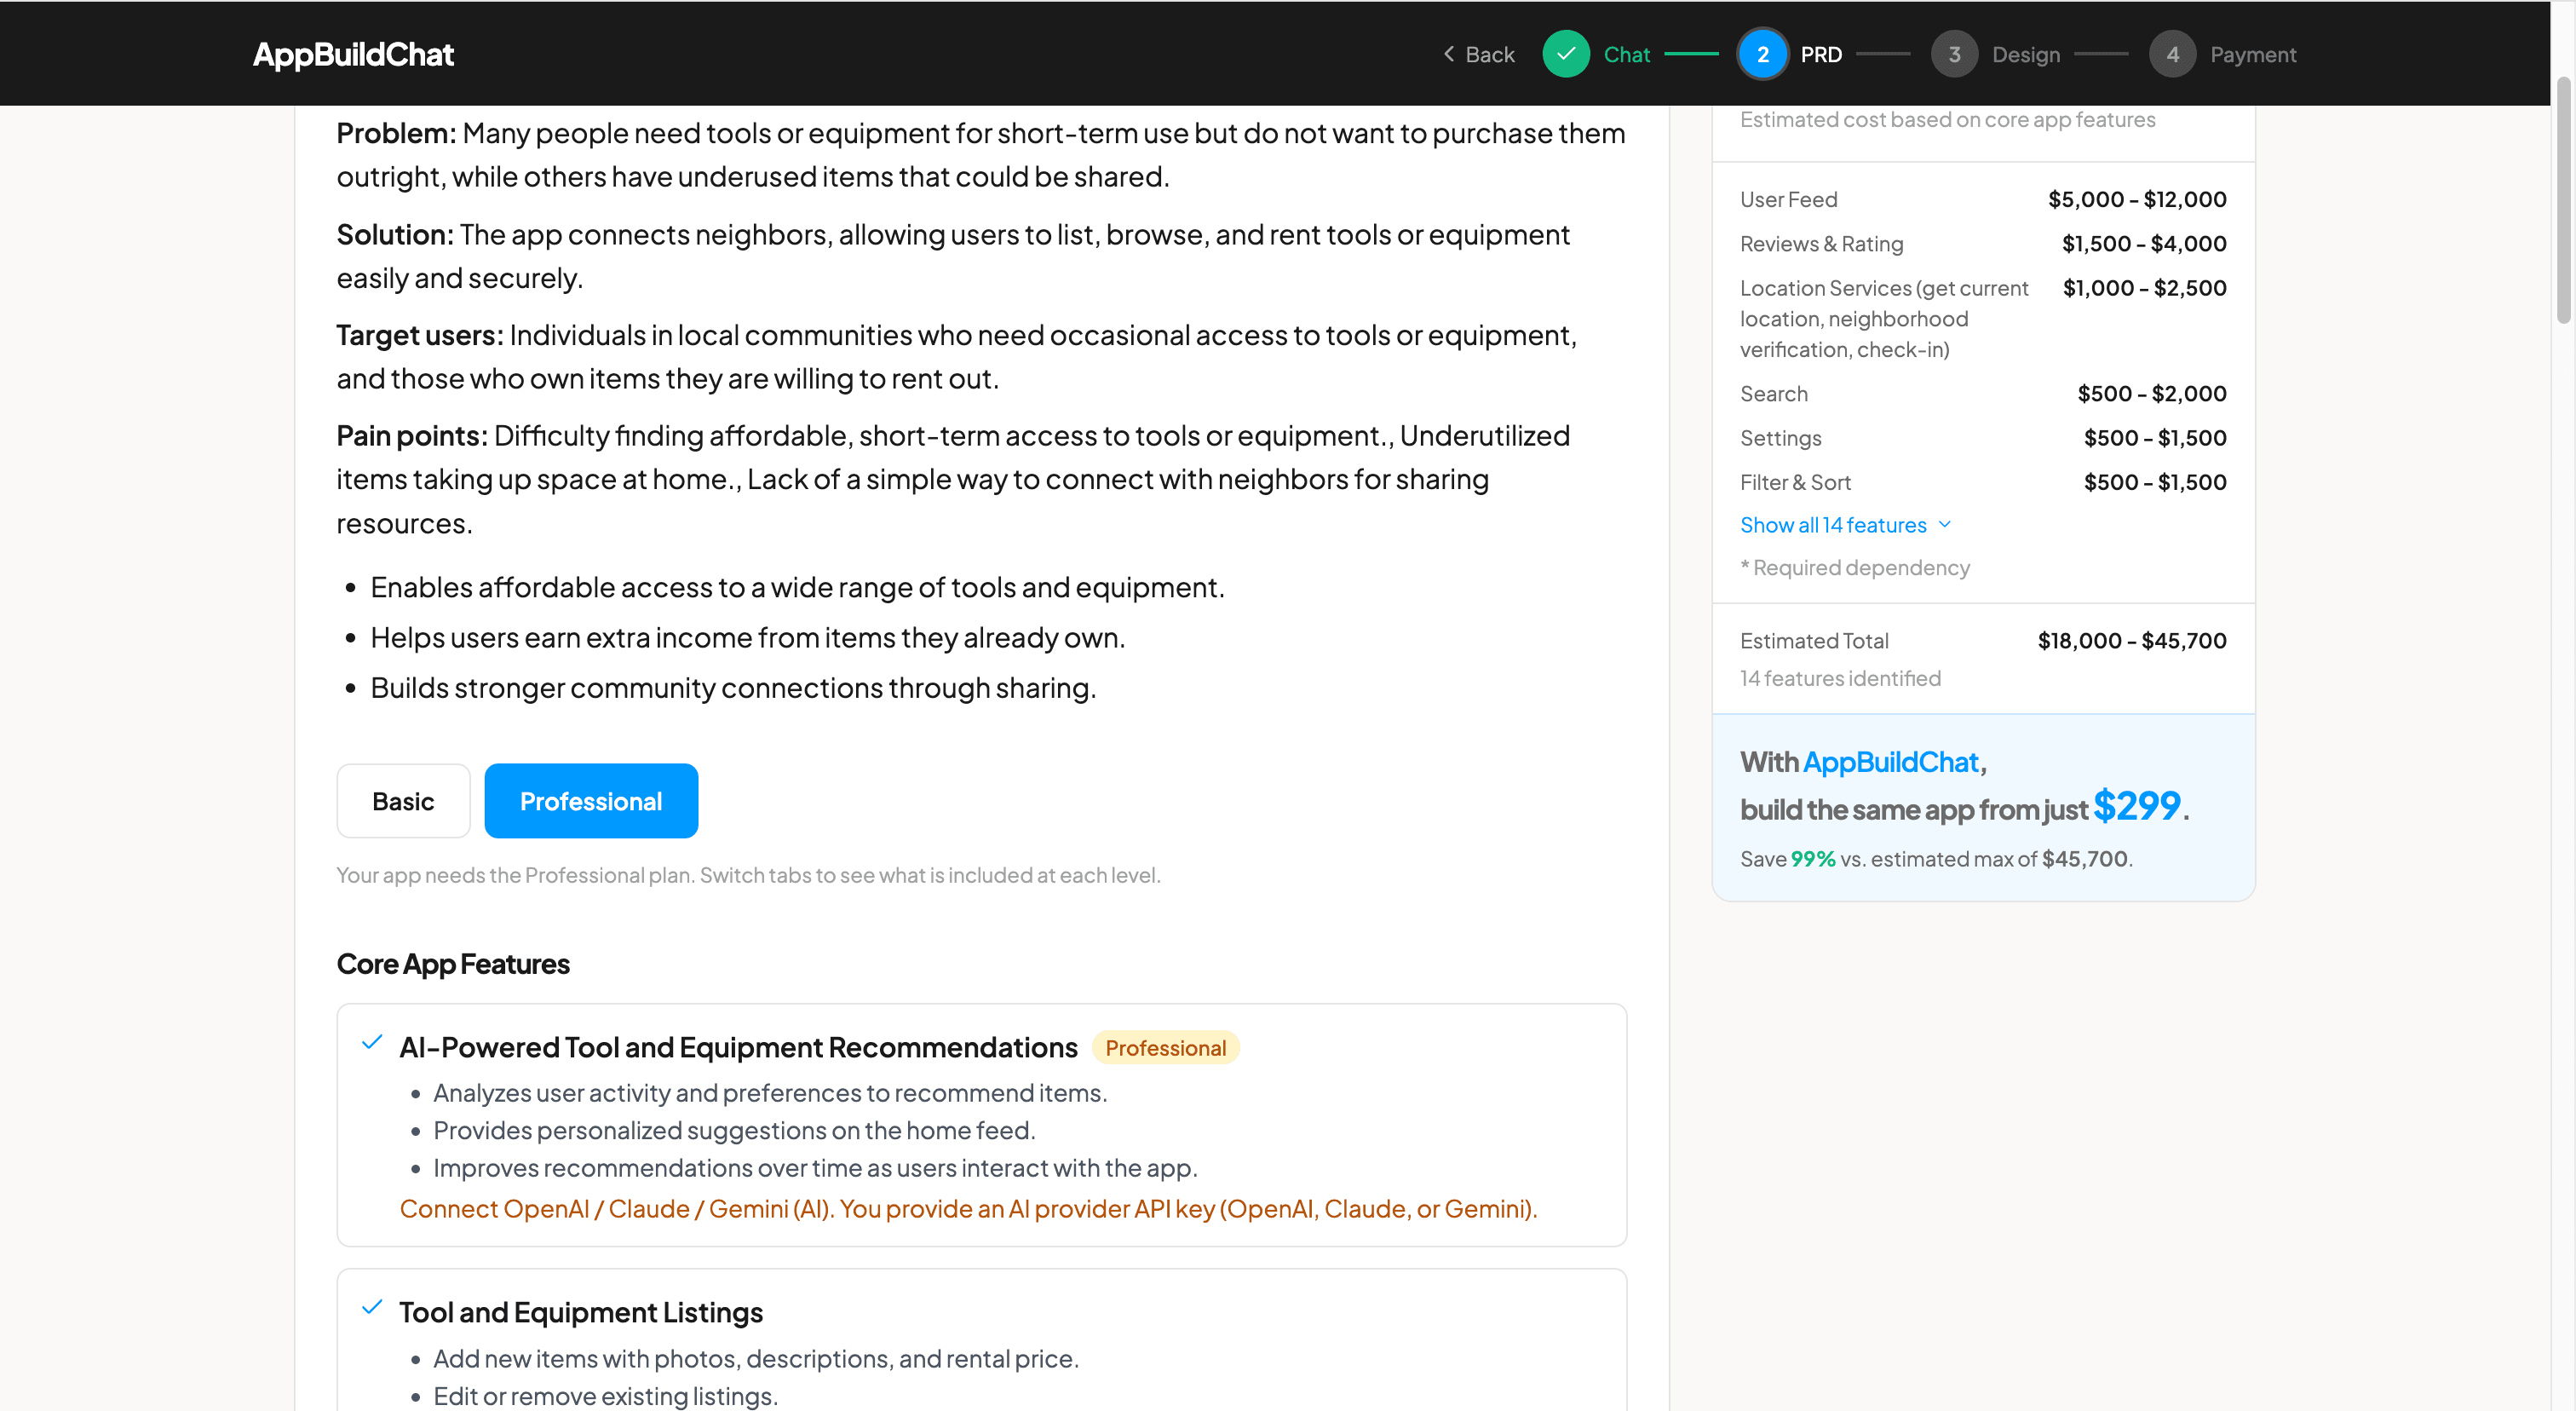Viewport: 2576px width, 1411px height.
Task: Click the Location Services cost row
Action: click(x=1983, y=318)
